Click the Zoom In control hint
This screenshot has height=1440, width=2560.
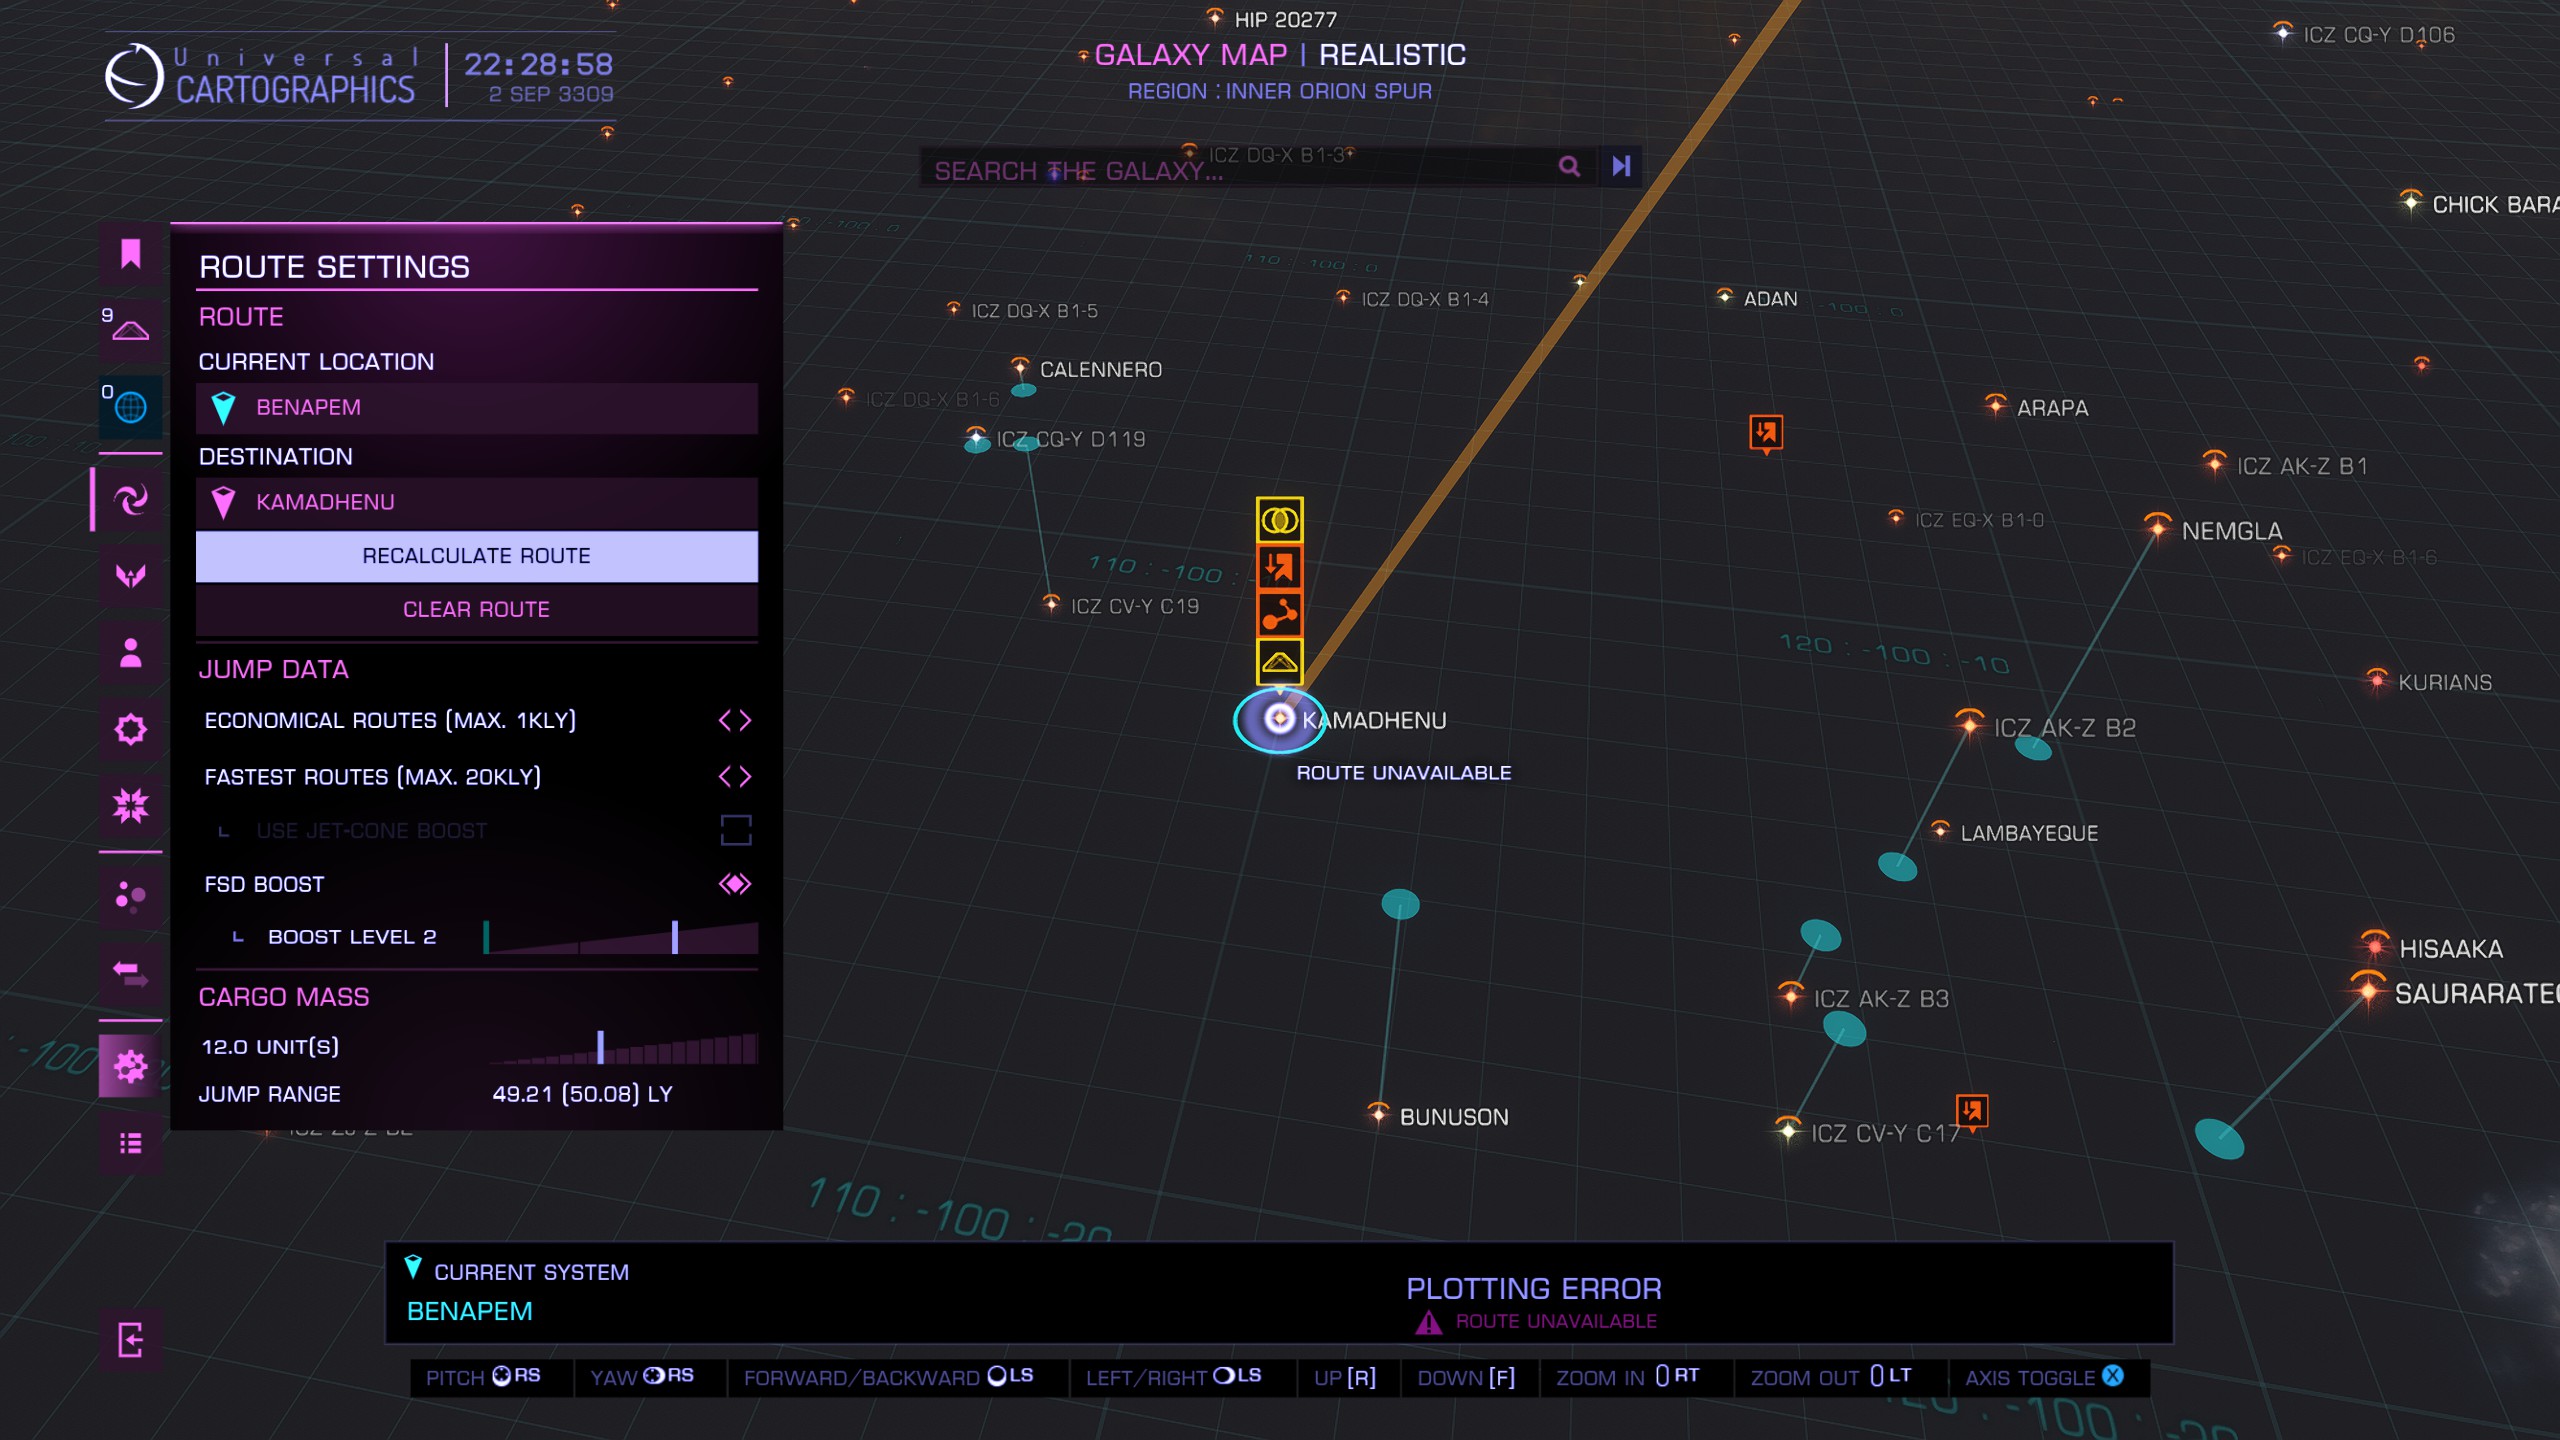[1627, 1377]
